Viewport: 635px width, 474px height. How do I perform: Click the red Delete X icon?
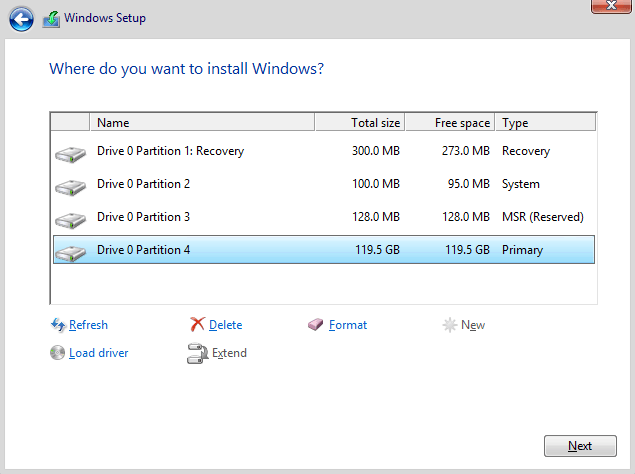click(x=198, y=325)
